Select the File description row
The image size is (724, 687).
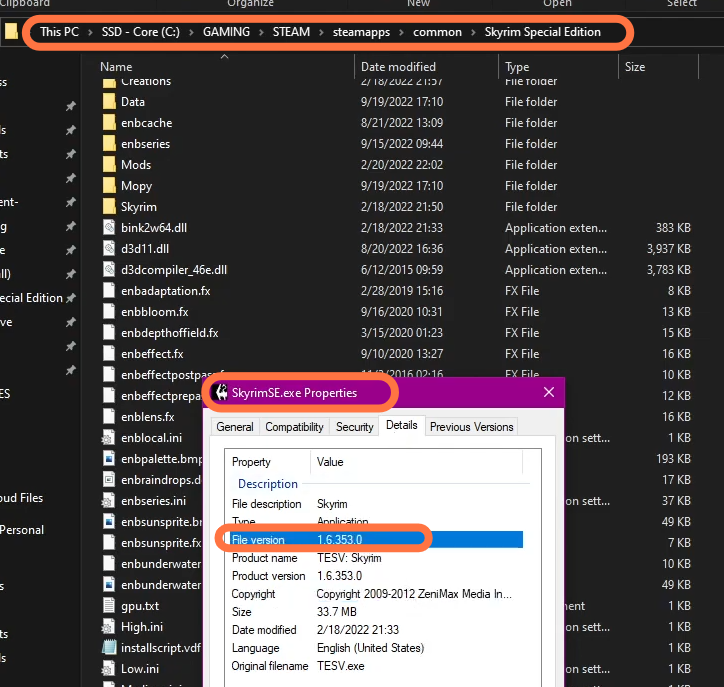[x=376, y=504]
